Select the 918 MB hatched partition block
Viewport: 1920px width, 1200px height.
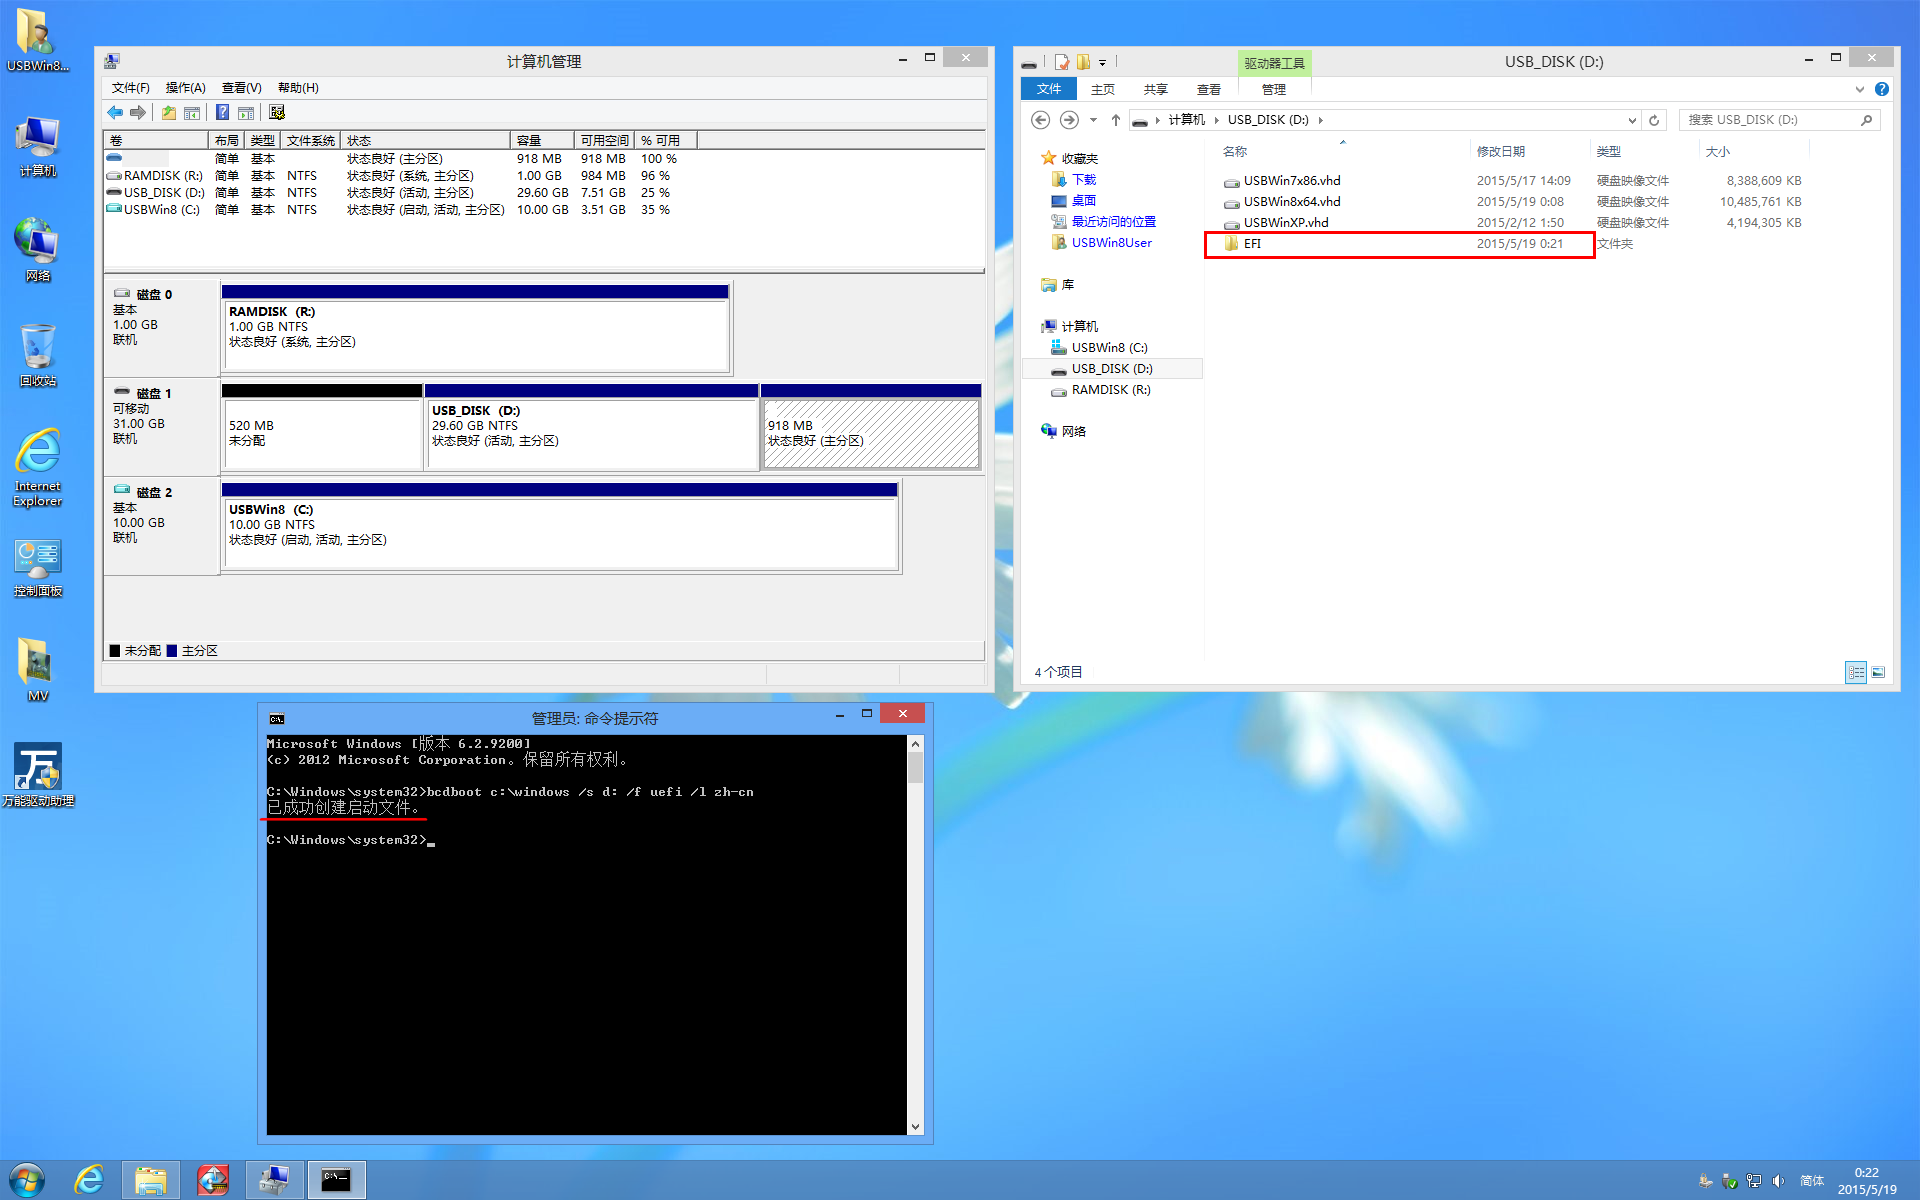871,427
